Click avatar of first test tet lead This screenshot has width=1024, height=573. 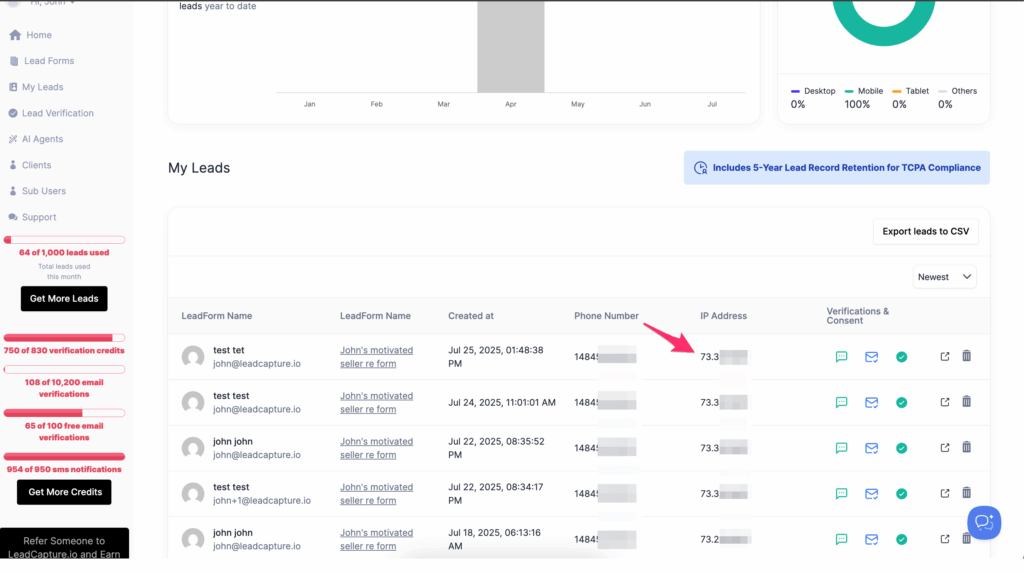(x=193, y=357)
